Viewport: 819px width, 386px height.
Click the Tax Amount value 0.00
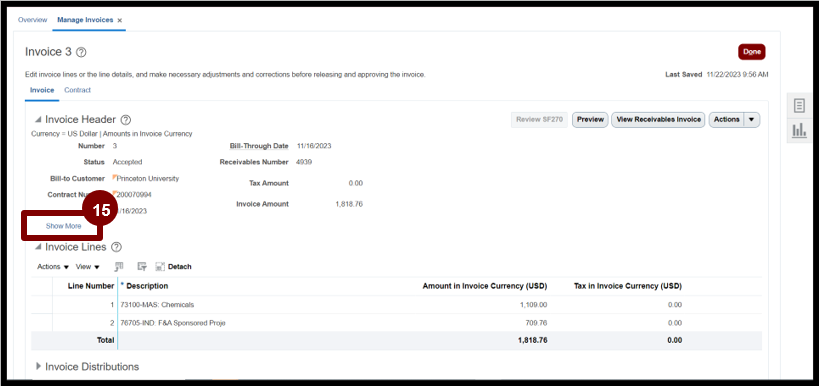(x=356, y=183)
